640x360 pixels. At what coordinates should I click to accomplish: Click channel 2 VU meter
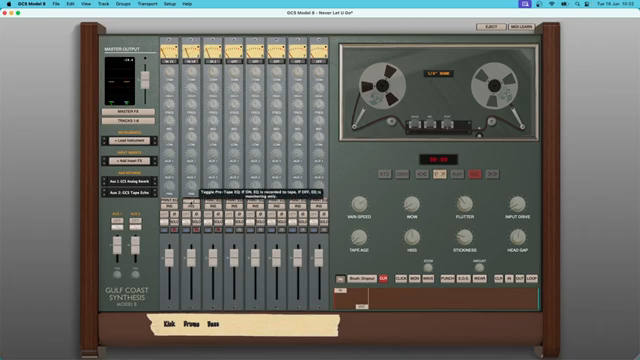pyautogui.click(x=191, y=51)
